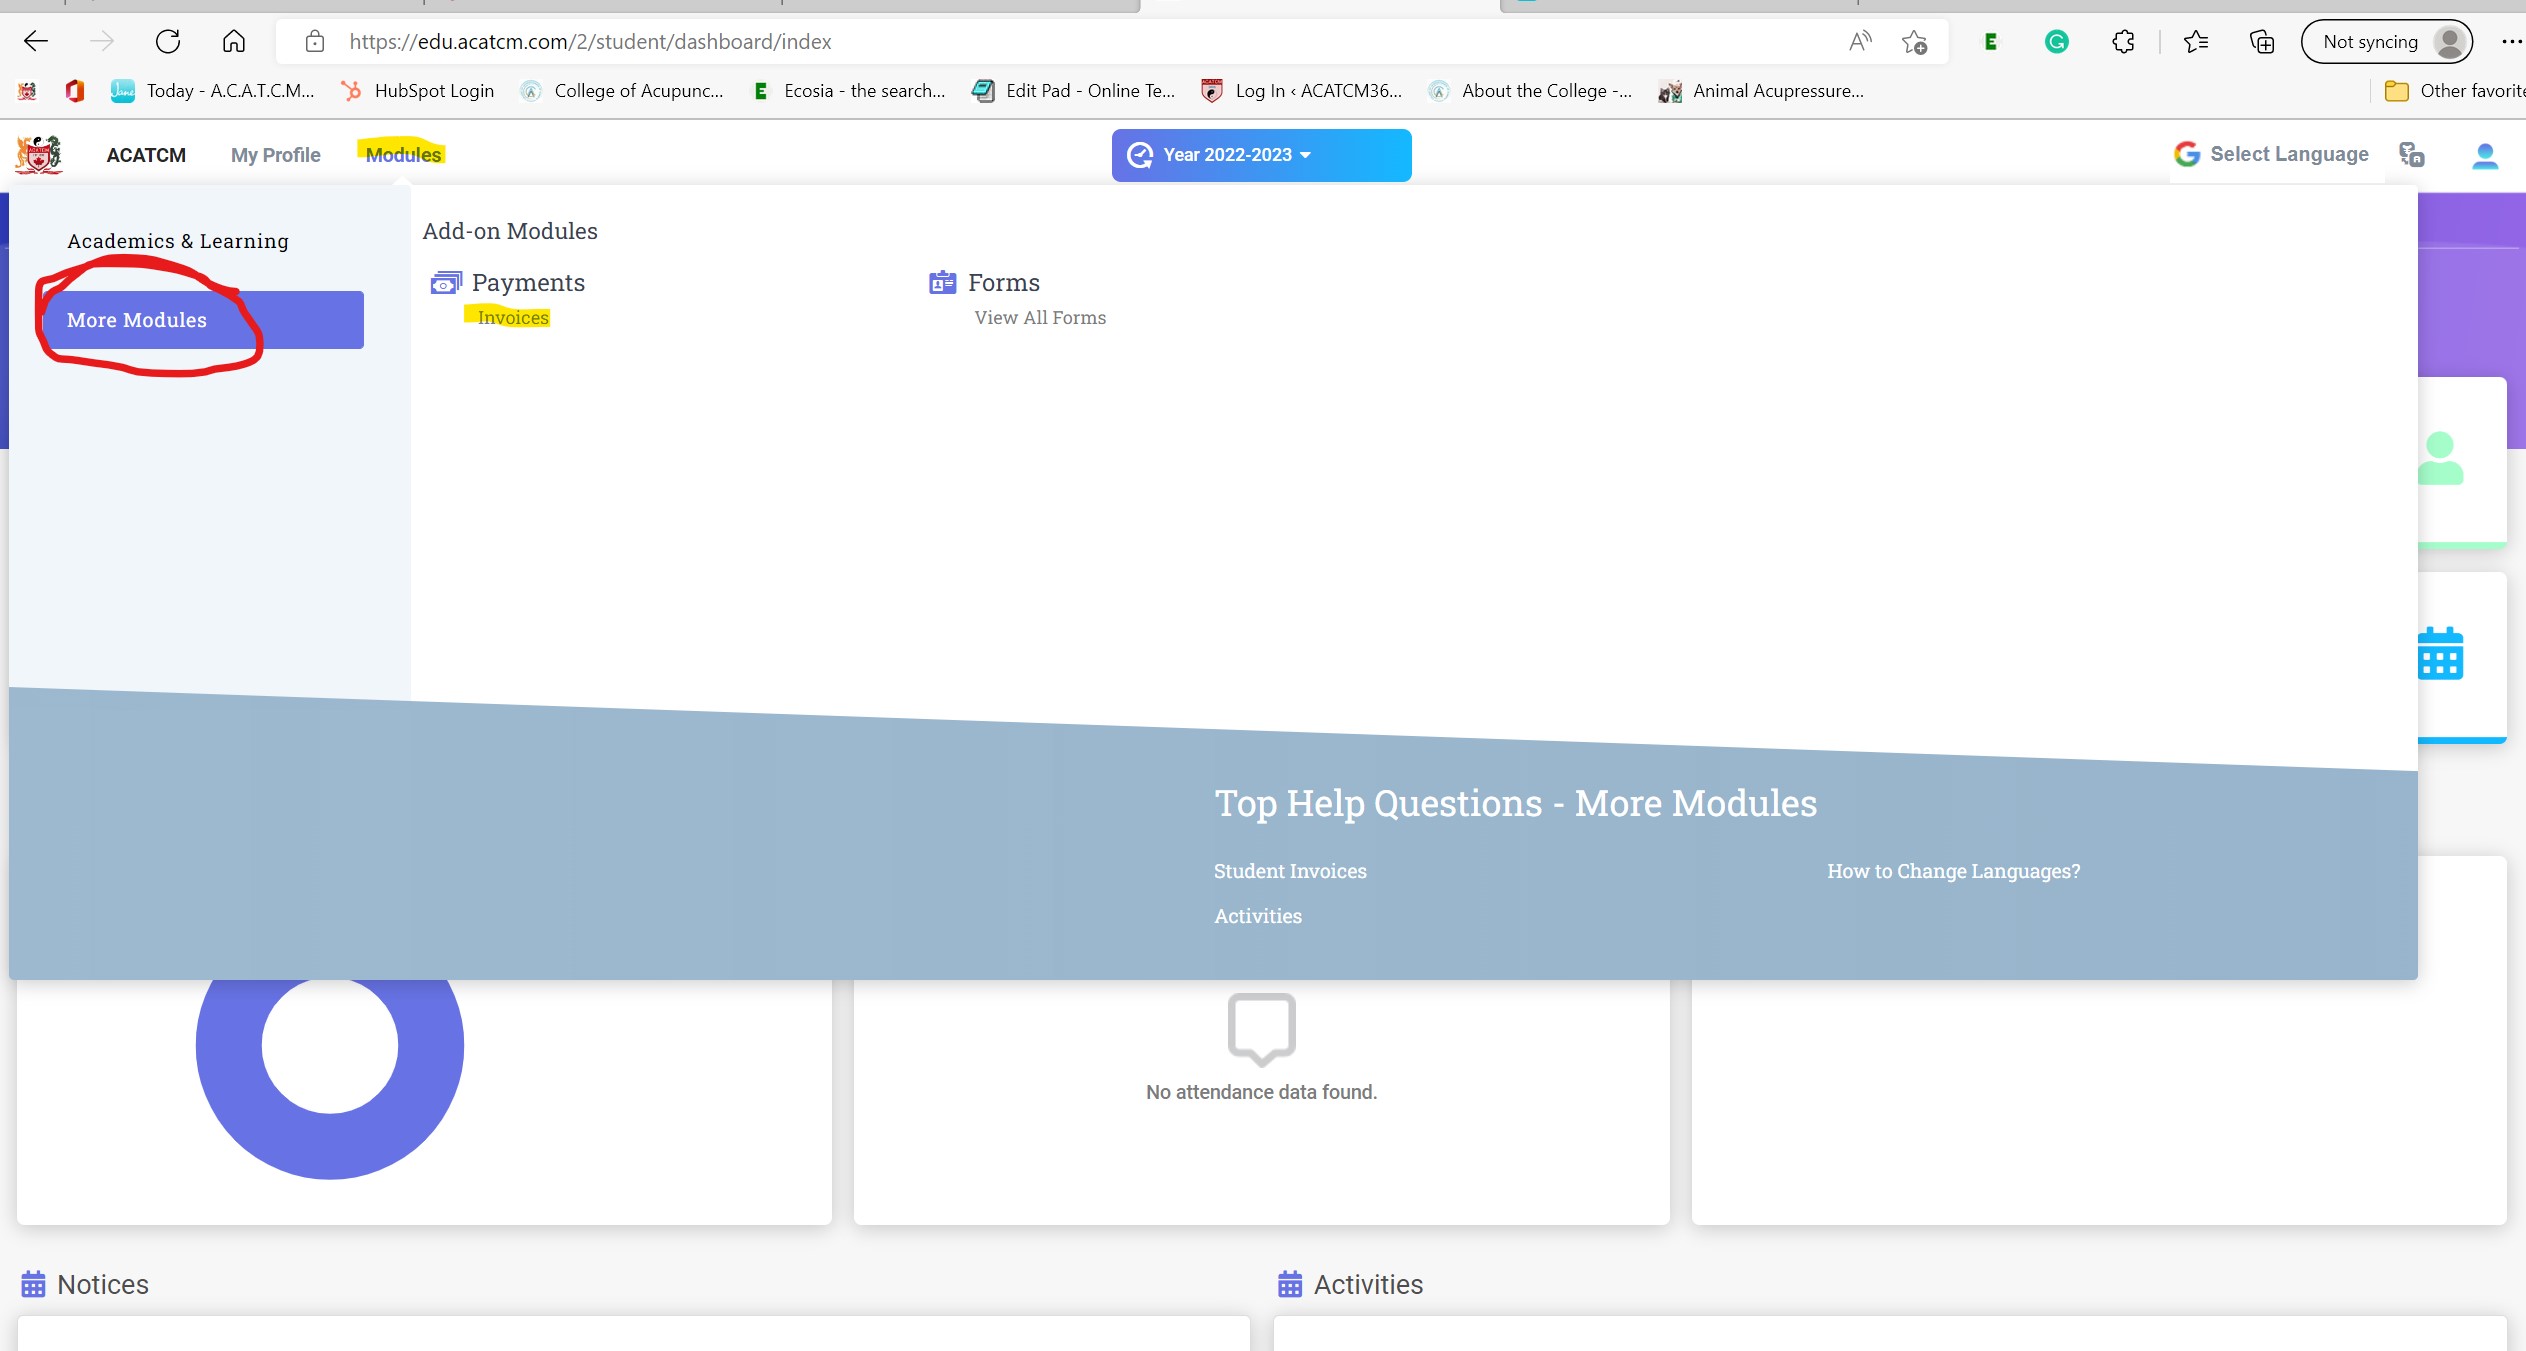Open the user account icon in header
Screen dimensions: 2526x1351
pos(2485,155)
